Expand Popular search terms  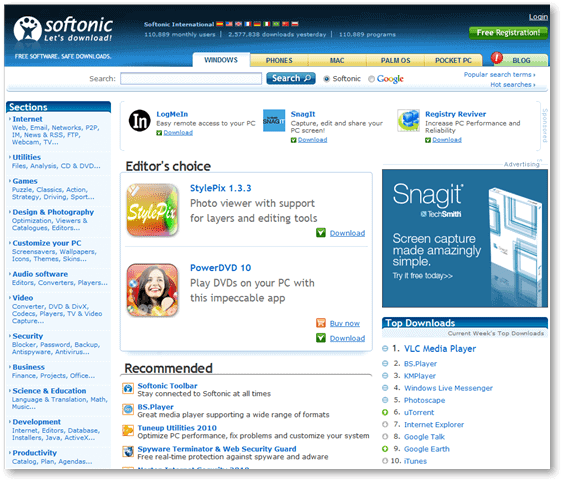(499, 75)
